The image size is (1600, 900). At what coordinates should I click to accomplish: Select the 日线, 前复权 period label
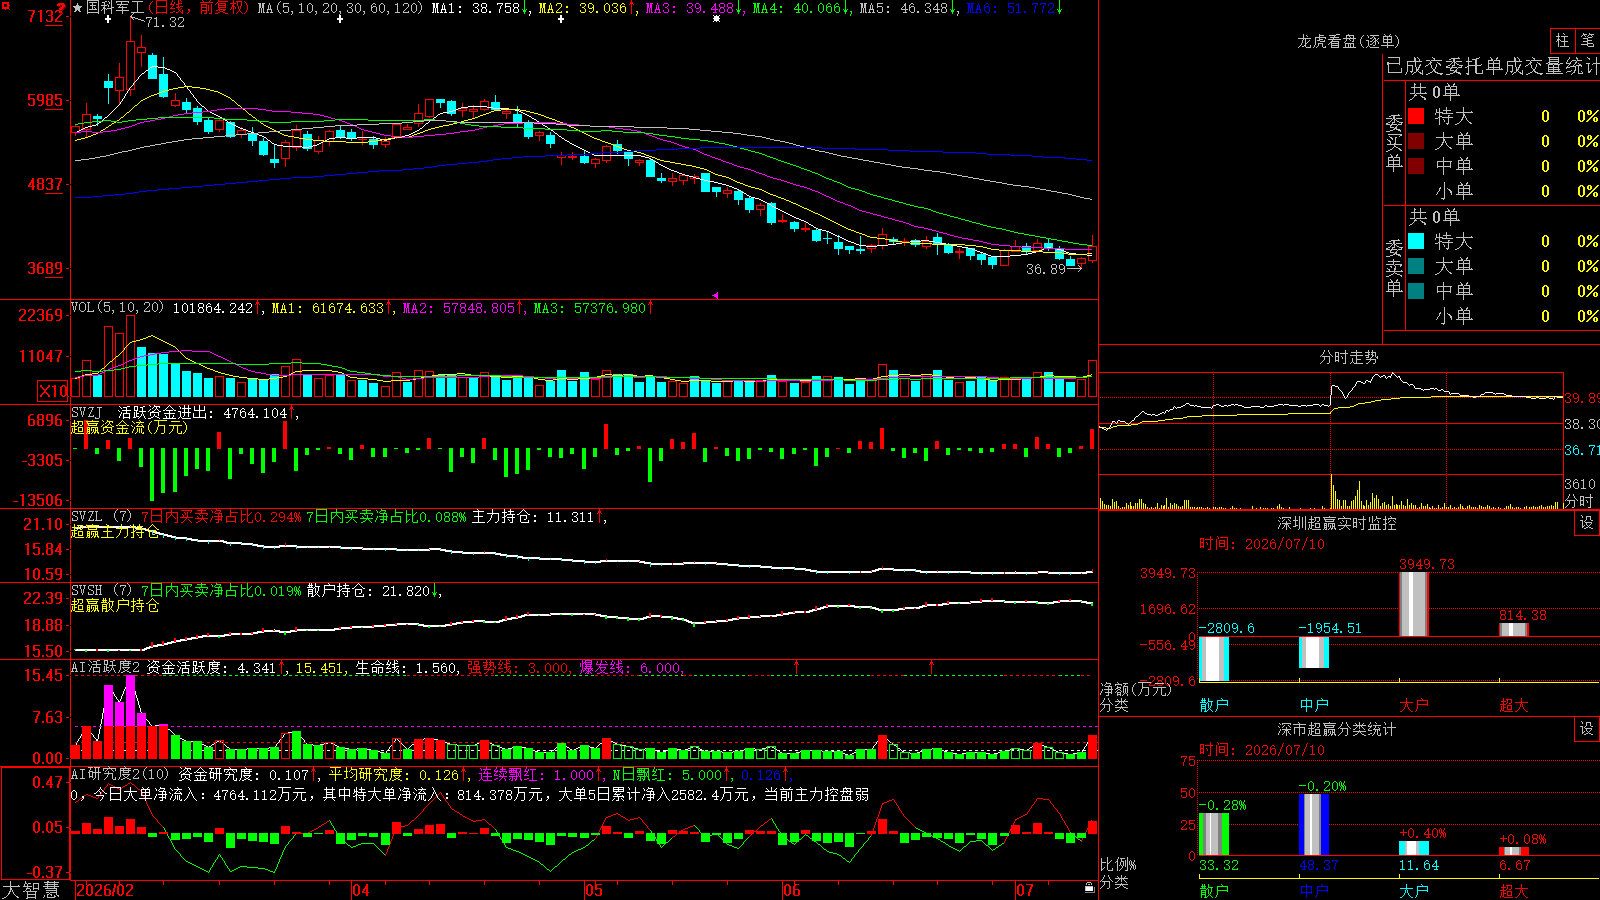198,8
